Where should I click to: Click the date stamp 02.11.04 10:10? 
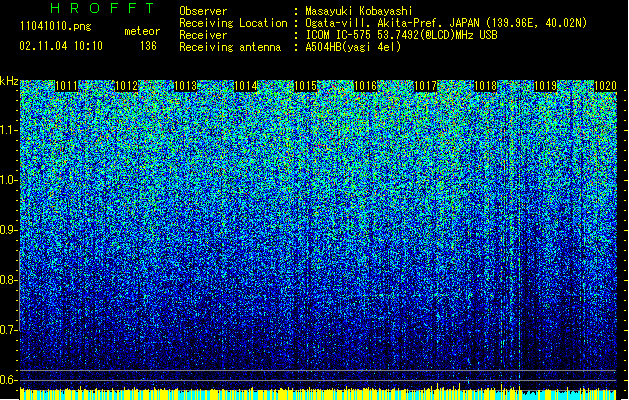pyautogui.click(x=61, y=46)
